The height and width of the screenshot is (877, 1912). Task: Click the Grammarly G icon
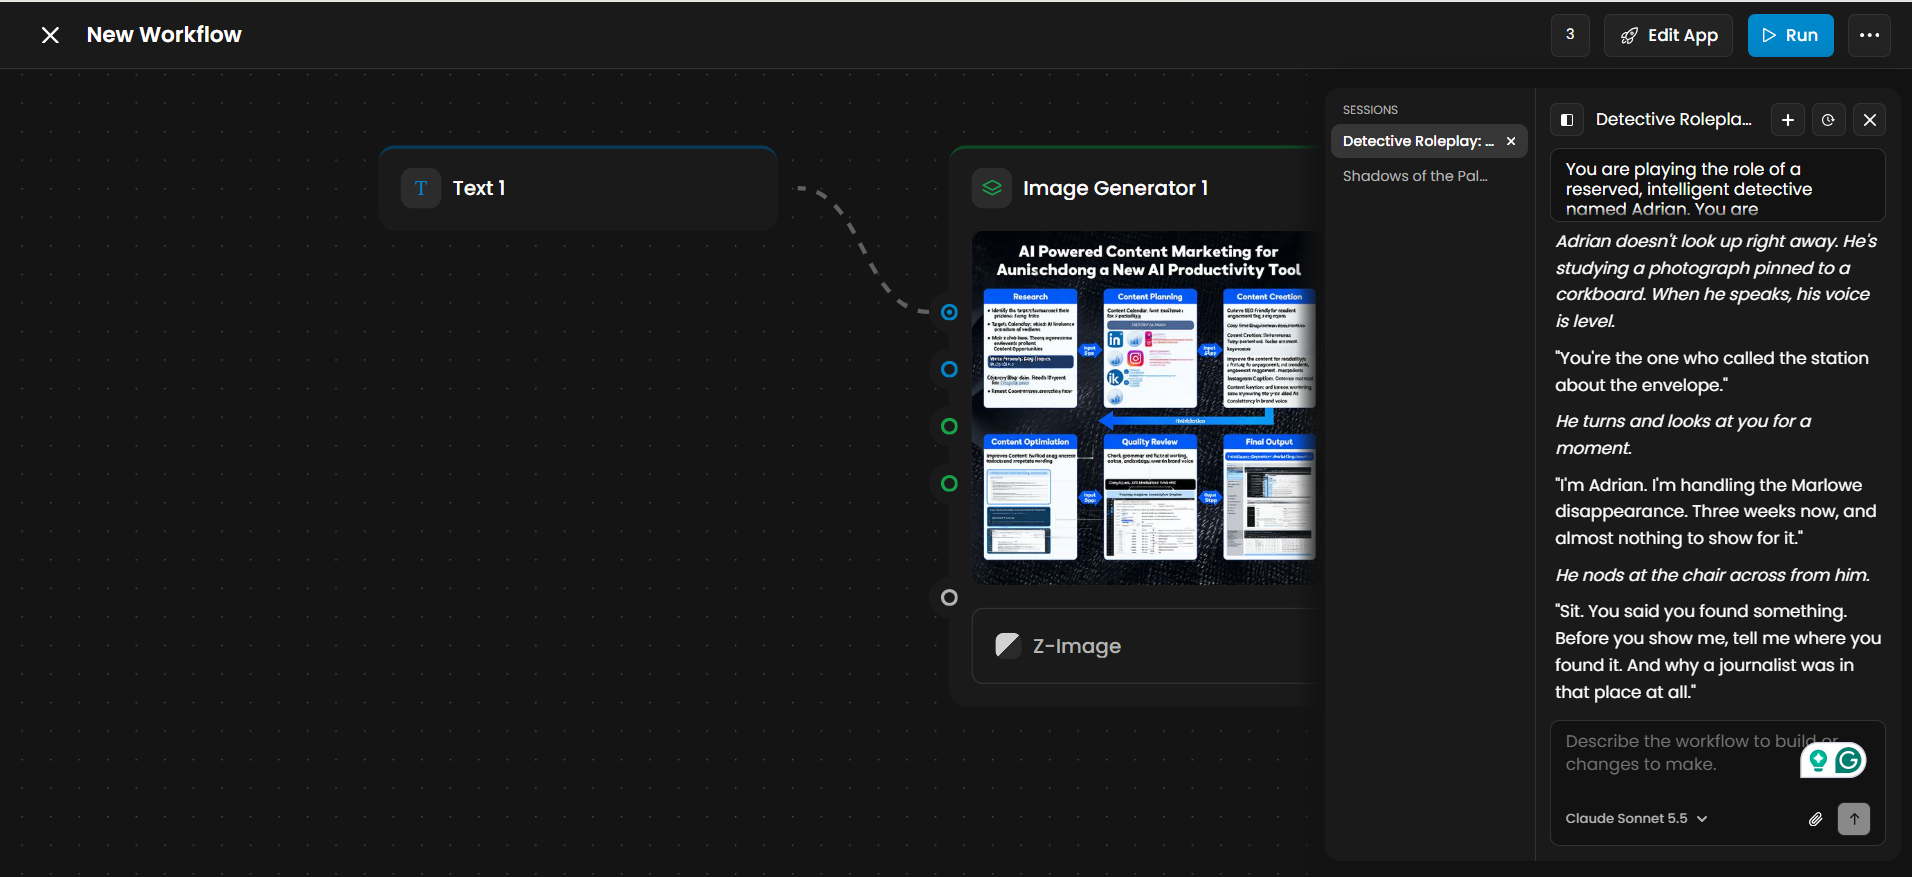(x=1849, y=761)
